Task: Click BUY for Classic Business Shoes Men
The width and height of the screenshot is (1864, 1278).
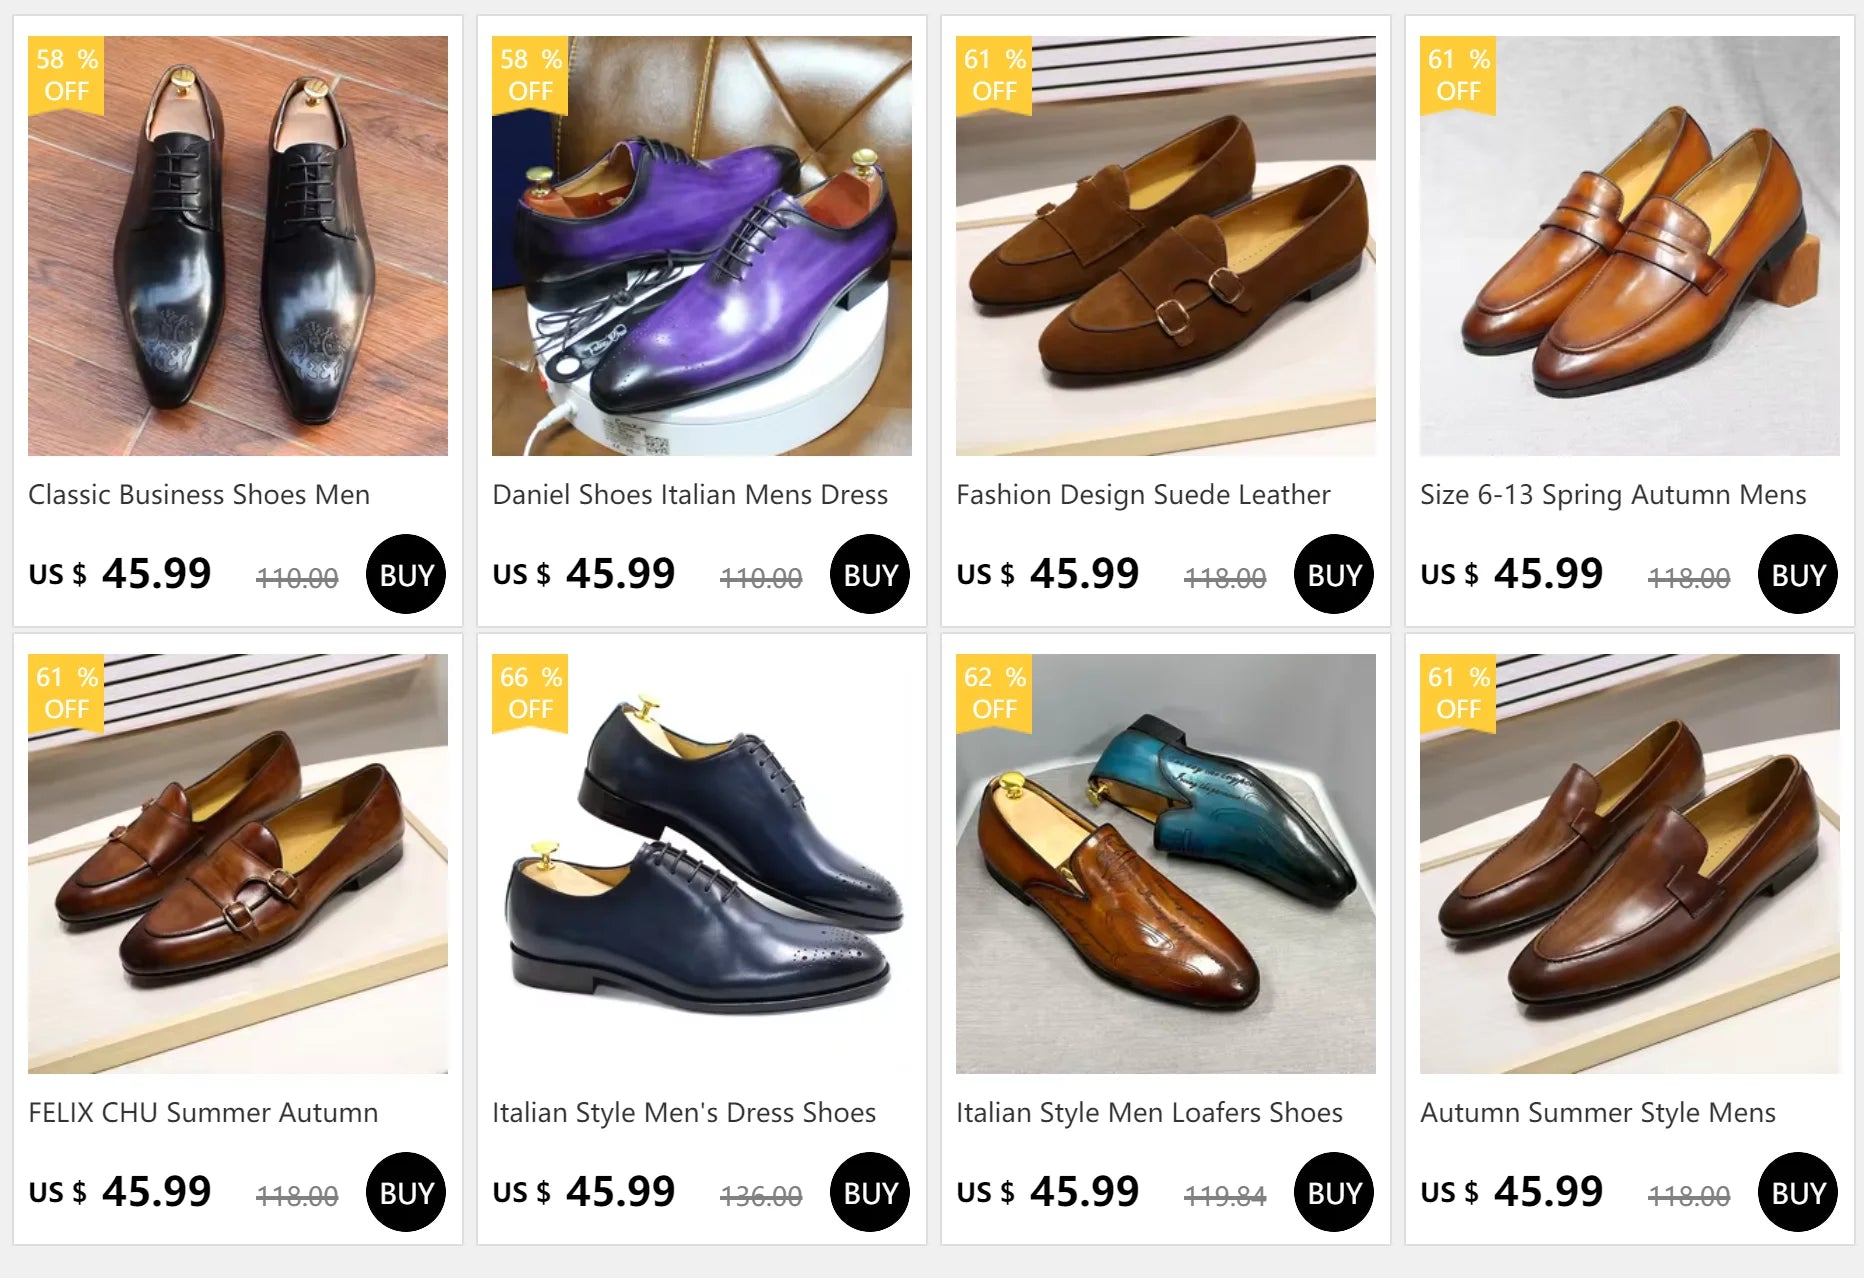Action: pyautogui.click(x=406, y=575)
